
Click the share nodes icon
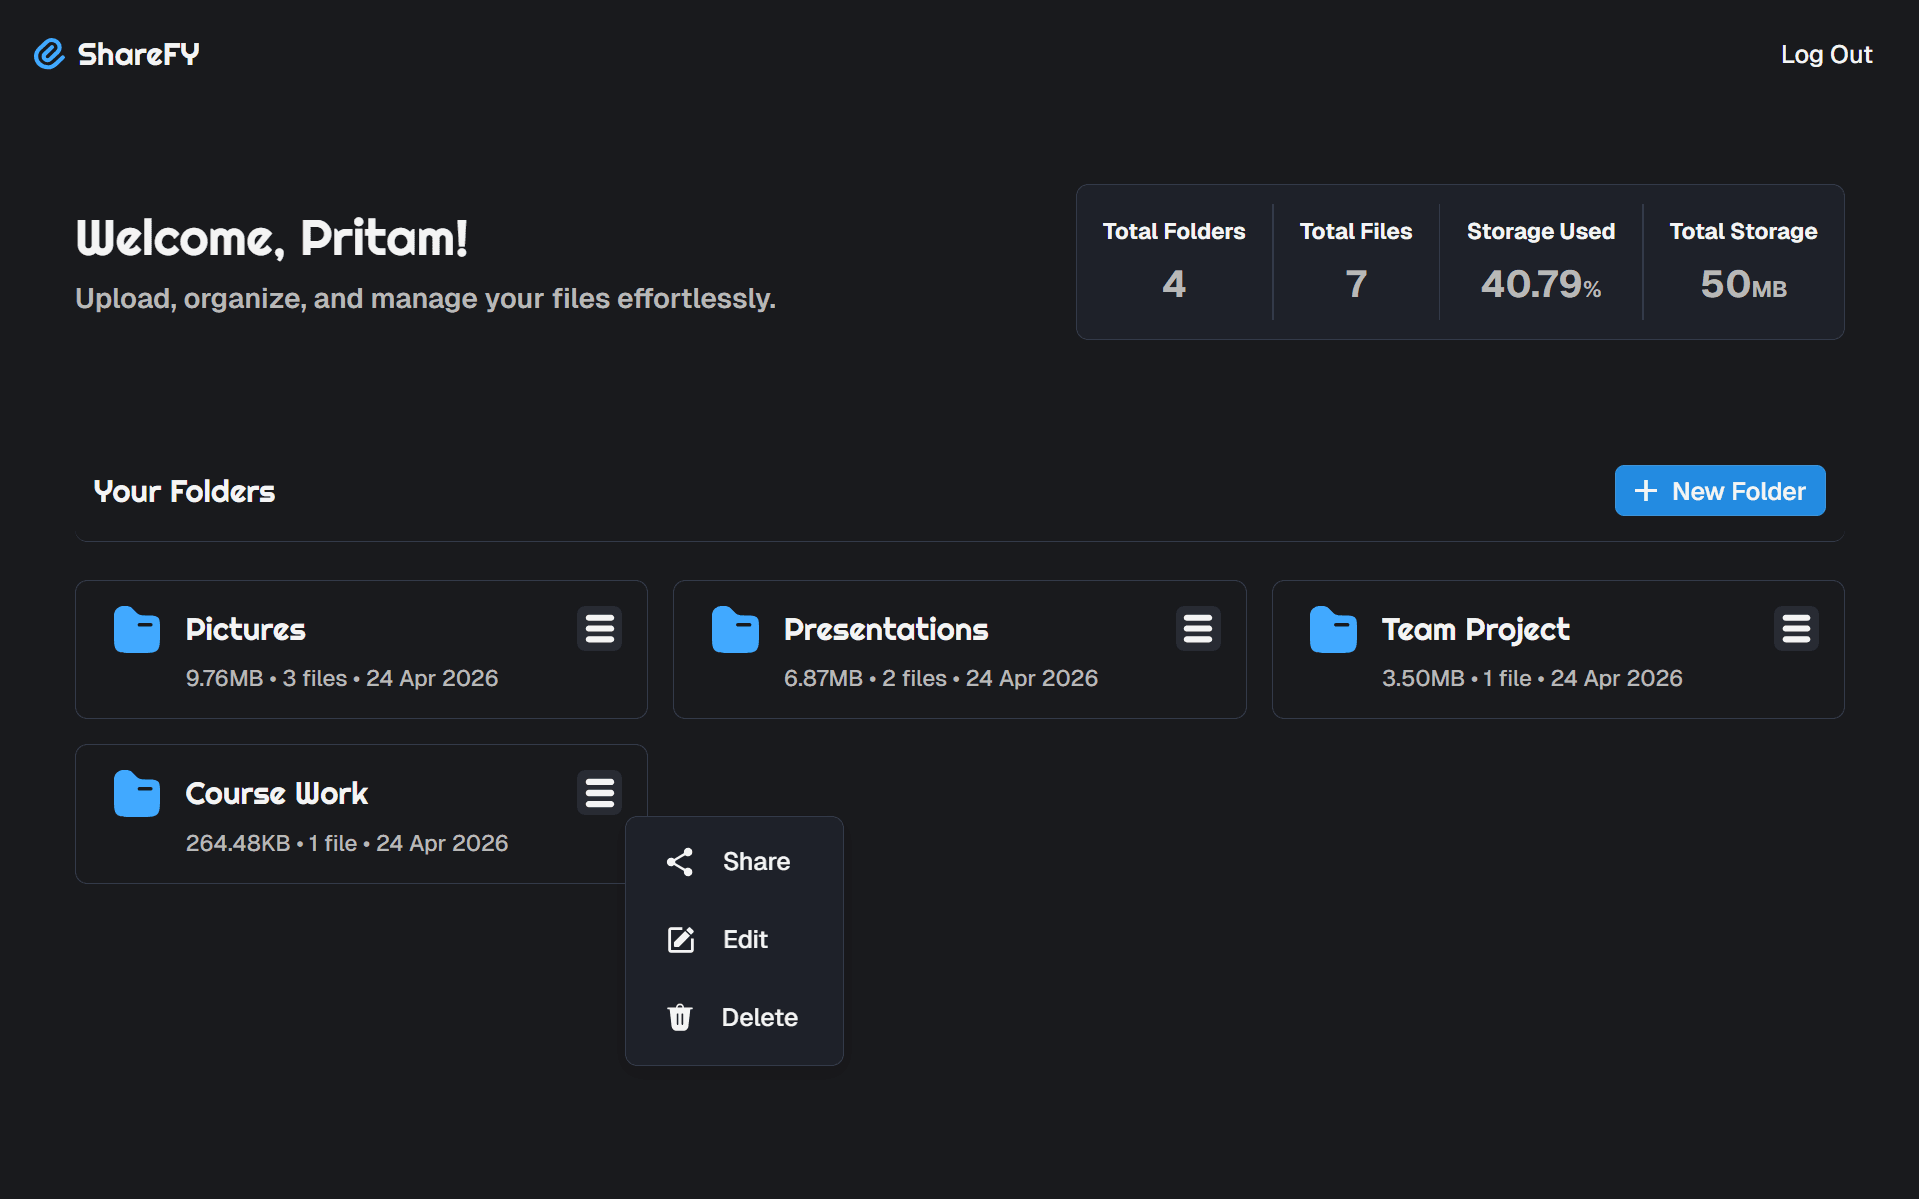pos(680,862)
